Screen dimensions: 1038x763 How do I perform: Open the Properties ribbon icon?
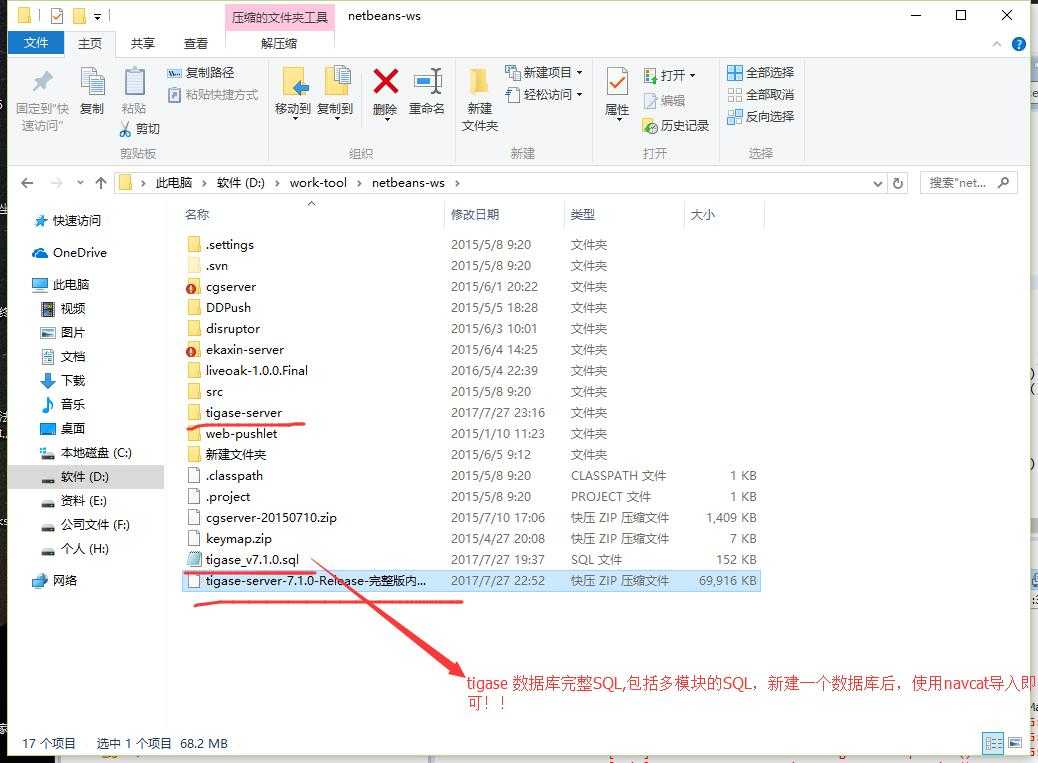617,83
